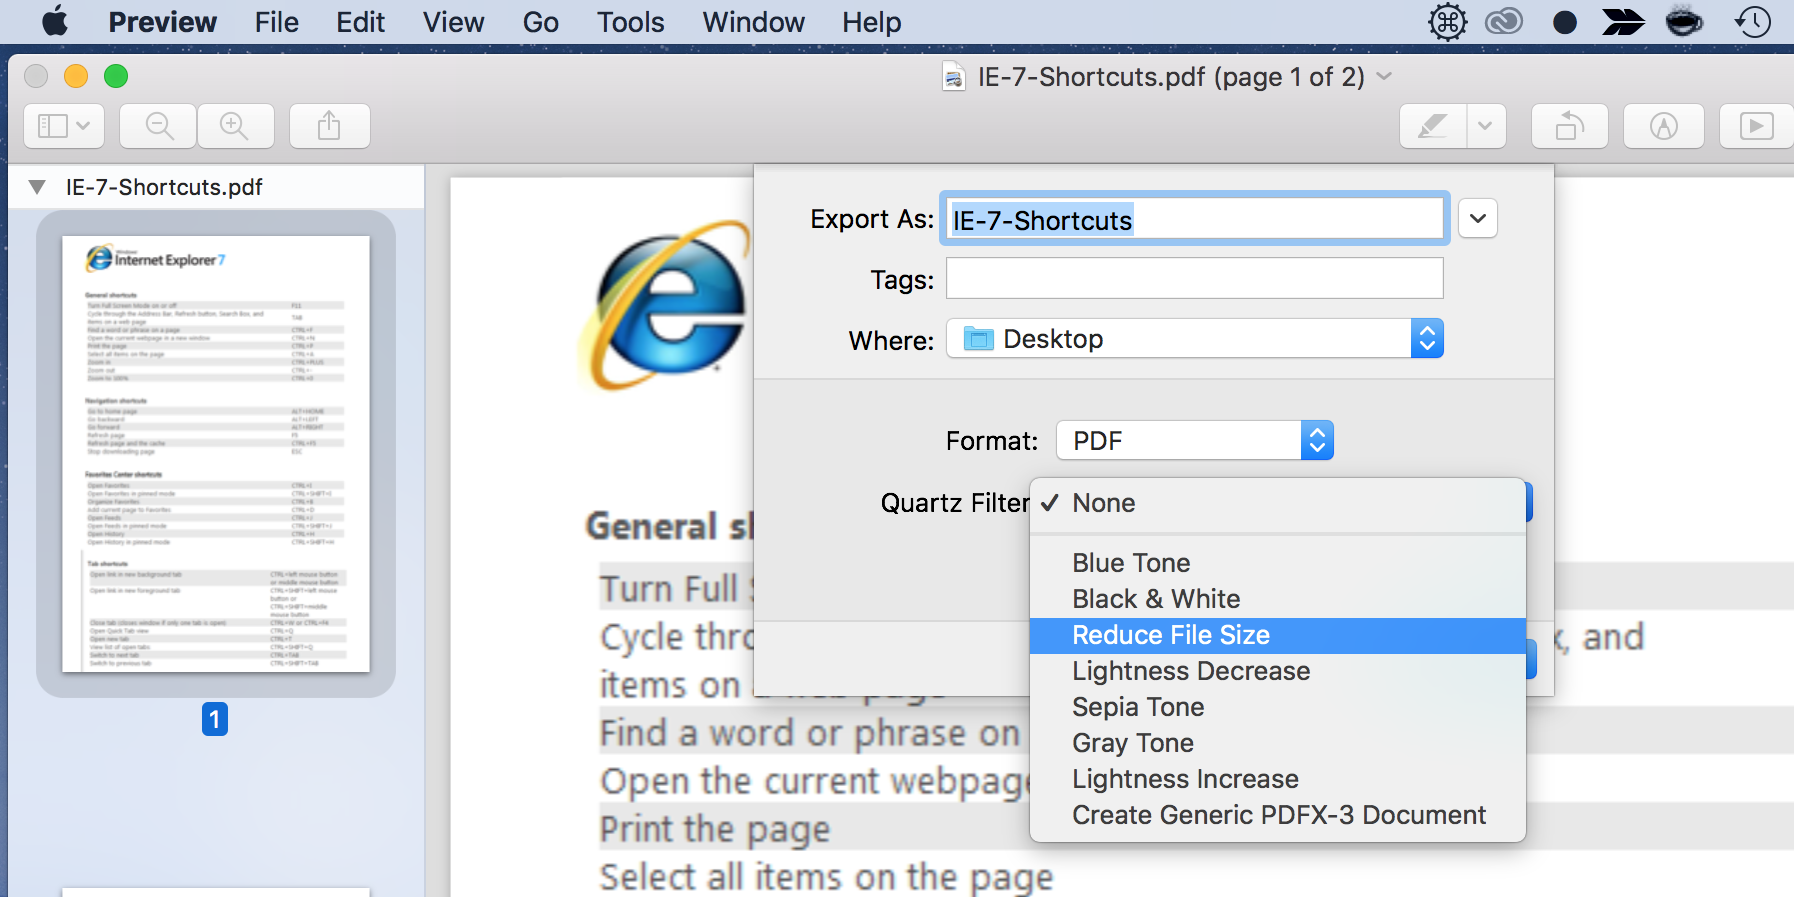Choose the Blue Tone filter

1278,563
